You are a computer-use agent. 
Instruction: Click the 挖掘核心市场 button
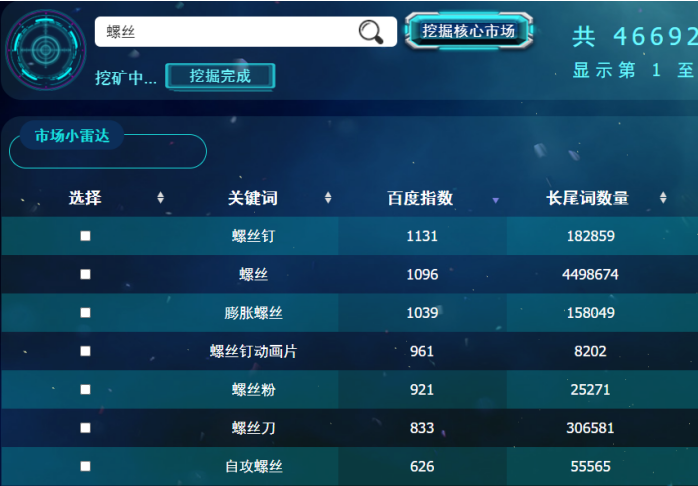click(469, 31)
